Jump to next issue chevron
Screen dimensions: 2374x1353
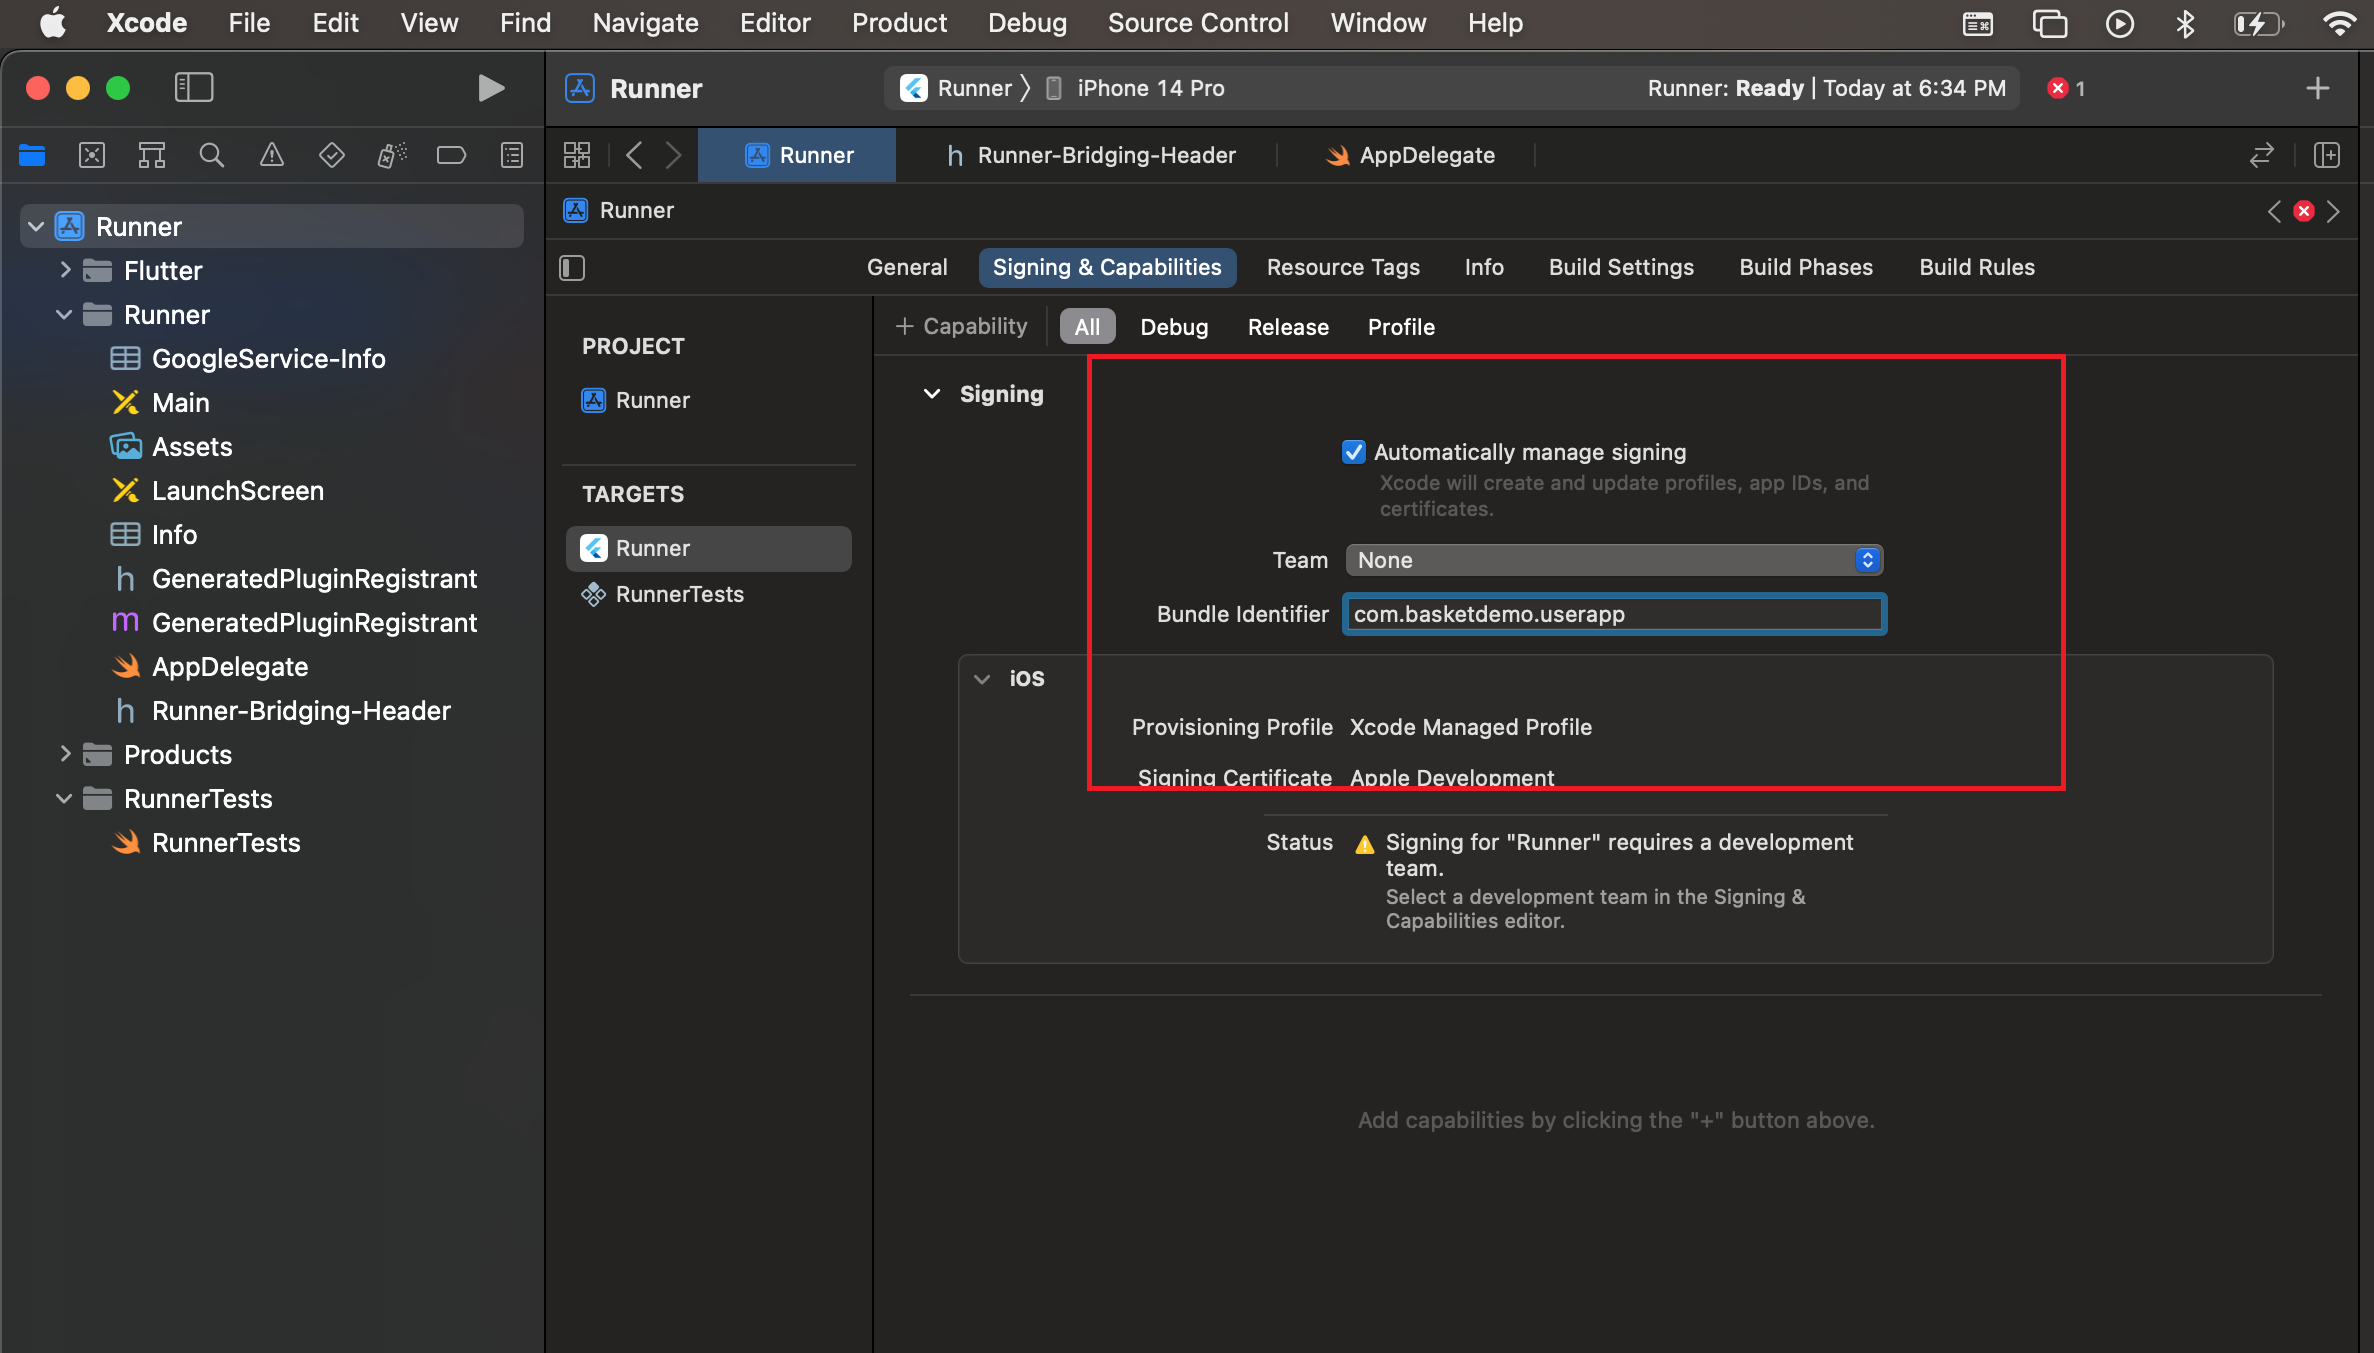(2333, 211)
